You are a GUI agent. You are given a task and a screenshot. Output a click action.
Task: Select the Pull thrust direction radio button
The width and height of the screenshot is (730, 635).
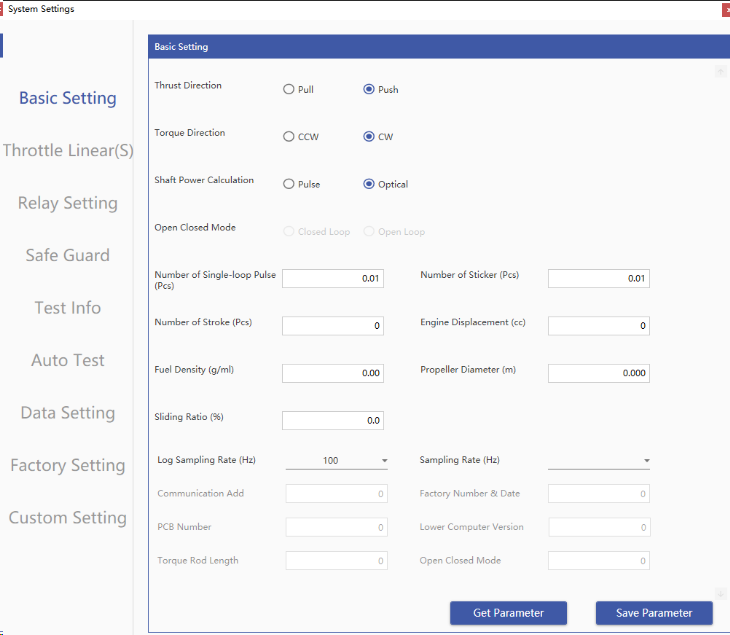tap(289, 90)
